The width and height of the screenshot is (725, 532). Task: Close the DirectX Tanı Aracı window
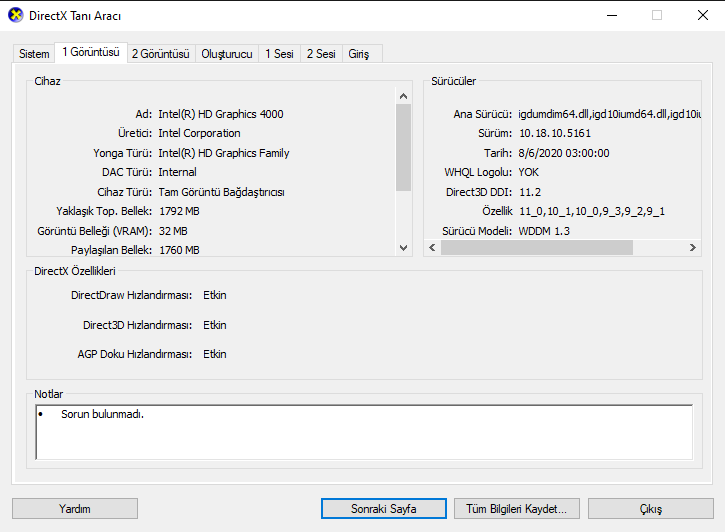click(x=703, y=15)
